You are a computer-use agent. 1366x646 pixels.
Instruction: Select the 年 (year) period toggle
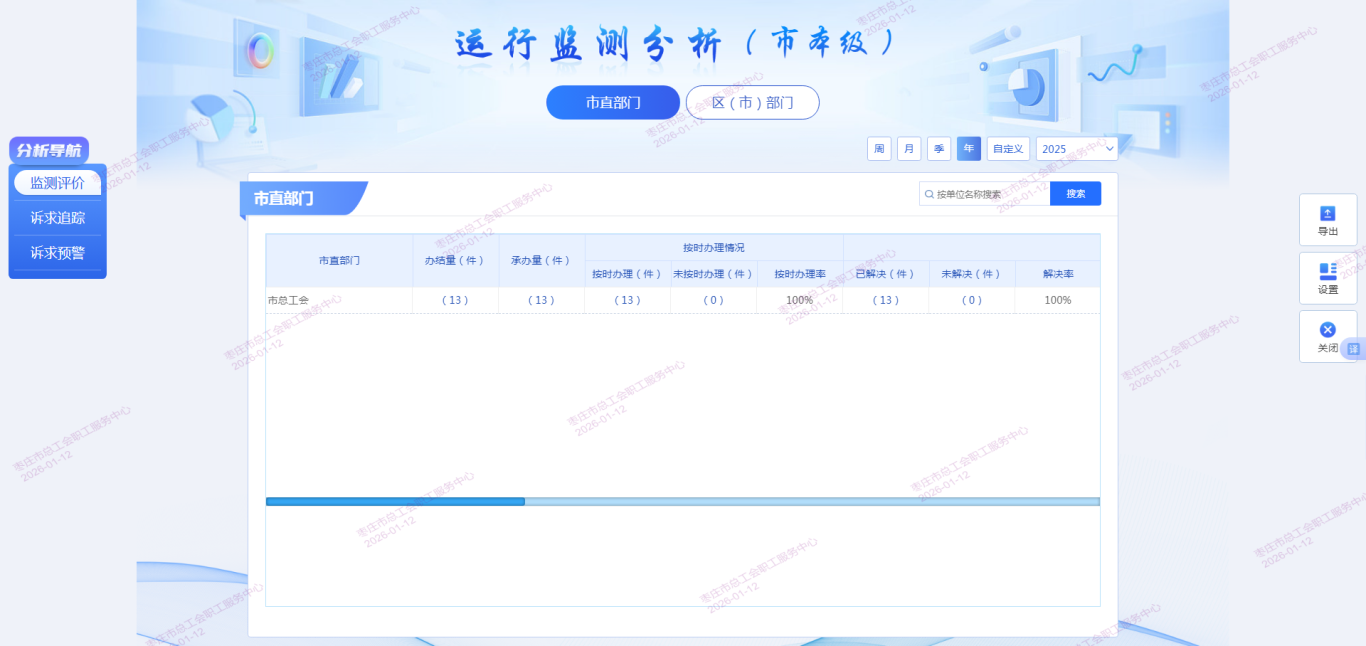968,149
